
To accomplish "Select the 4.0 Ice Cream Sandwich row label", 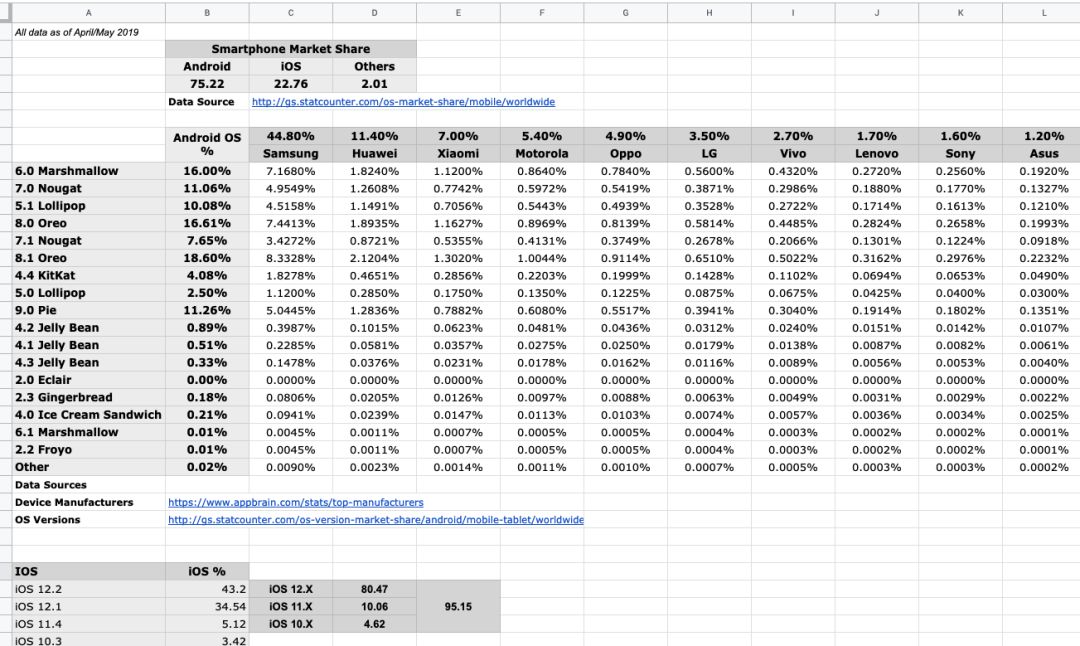I will coord(88,415).
